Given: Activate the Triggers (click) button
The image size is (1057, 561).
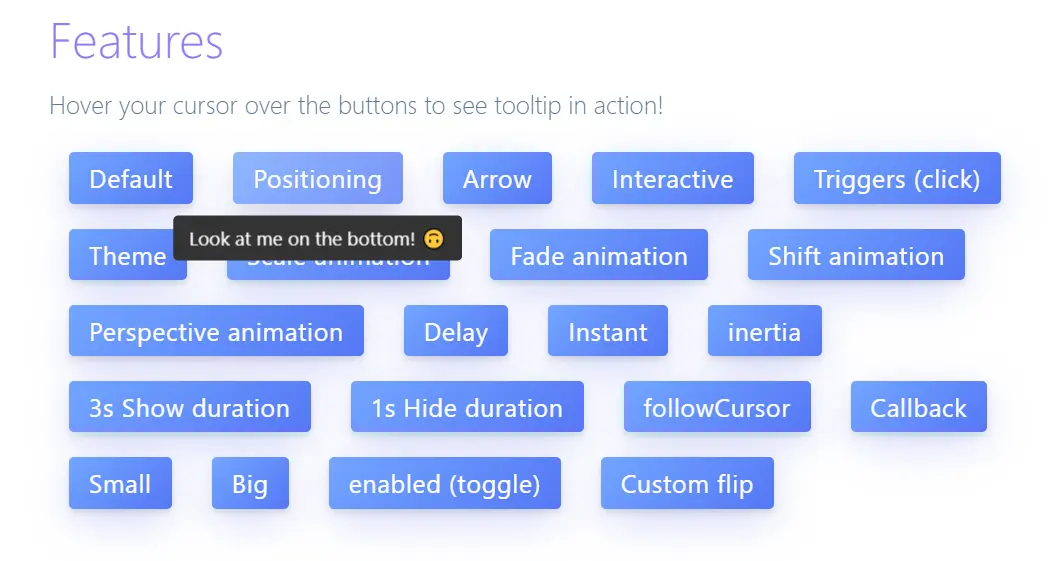Looking at the screenshot, I should coord(897,179).
